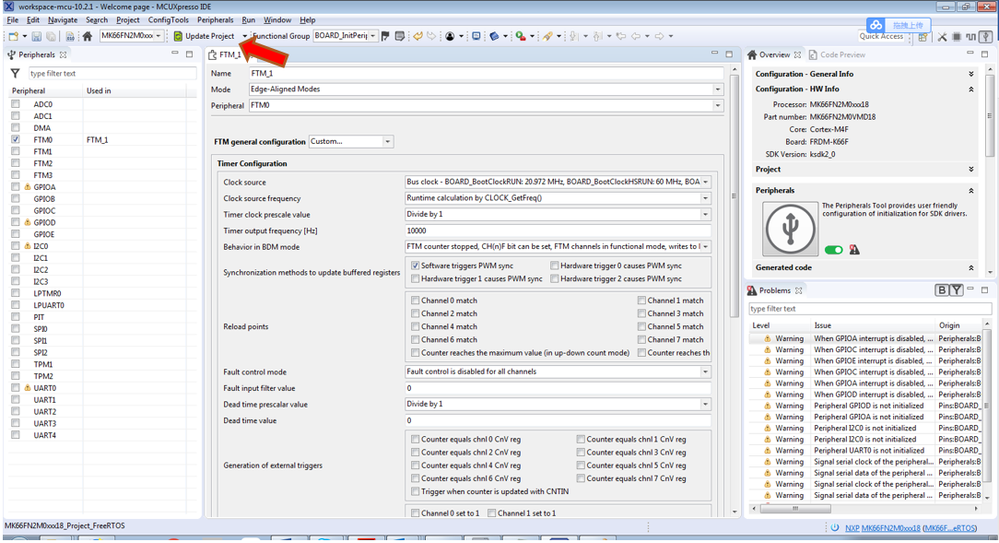Check the ADC0 peripheral checkbox
Viewport: 999px width, 543px height.
coord(15,104)
